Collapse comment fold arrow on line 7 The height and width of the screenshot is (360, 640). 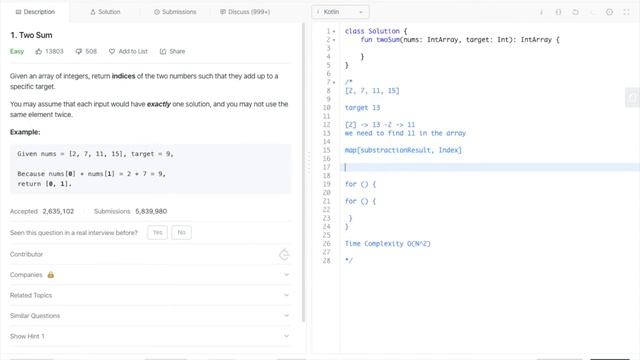[x=334, y=82]
